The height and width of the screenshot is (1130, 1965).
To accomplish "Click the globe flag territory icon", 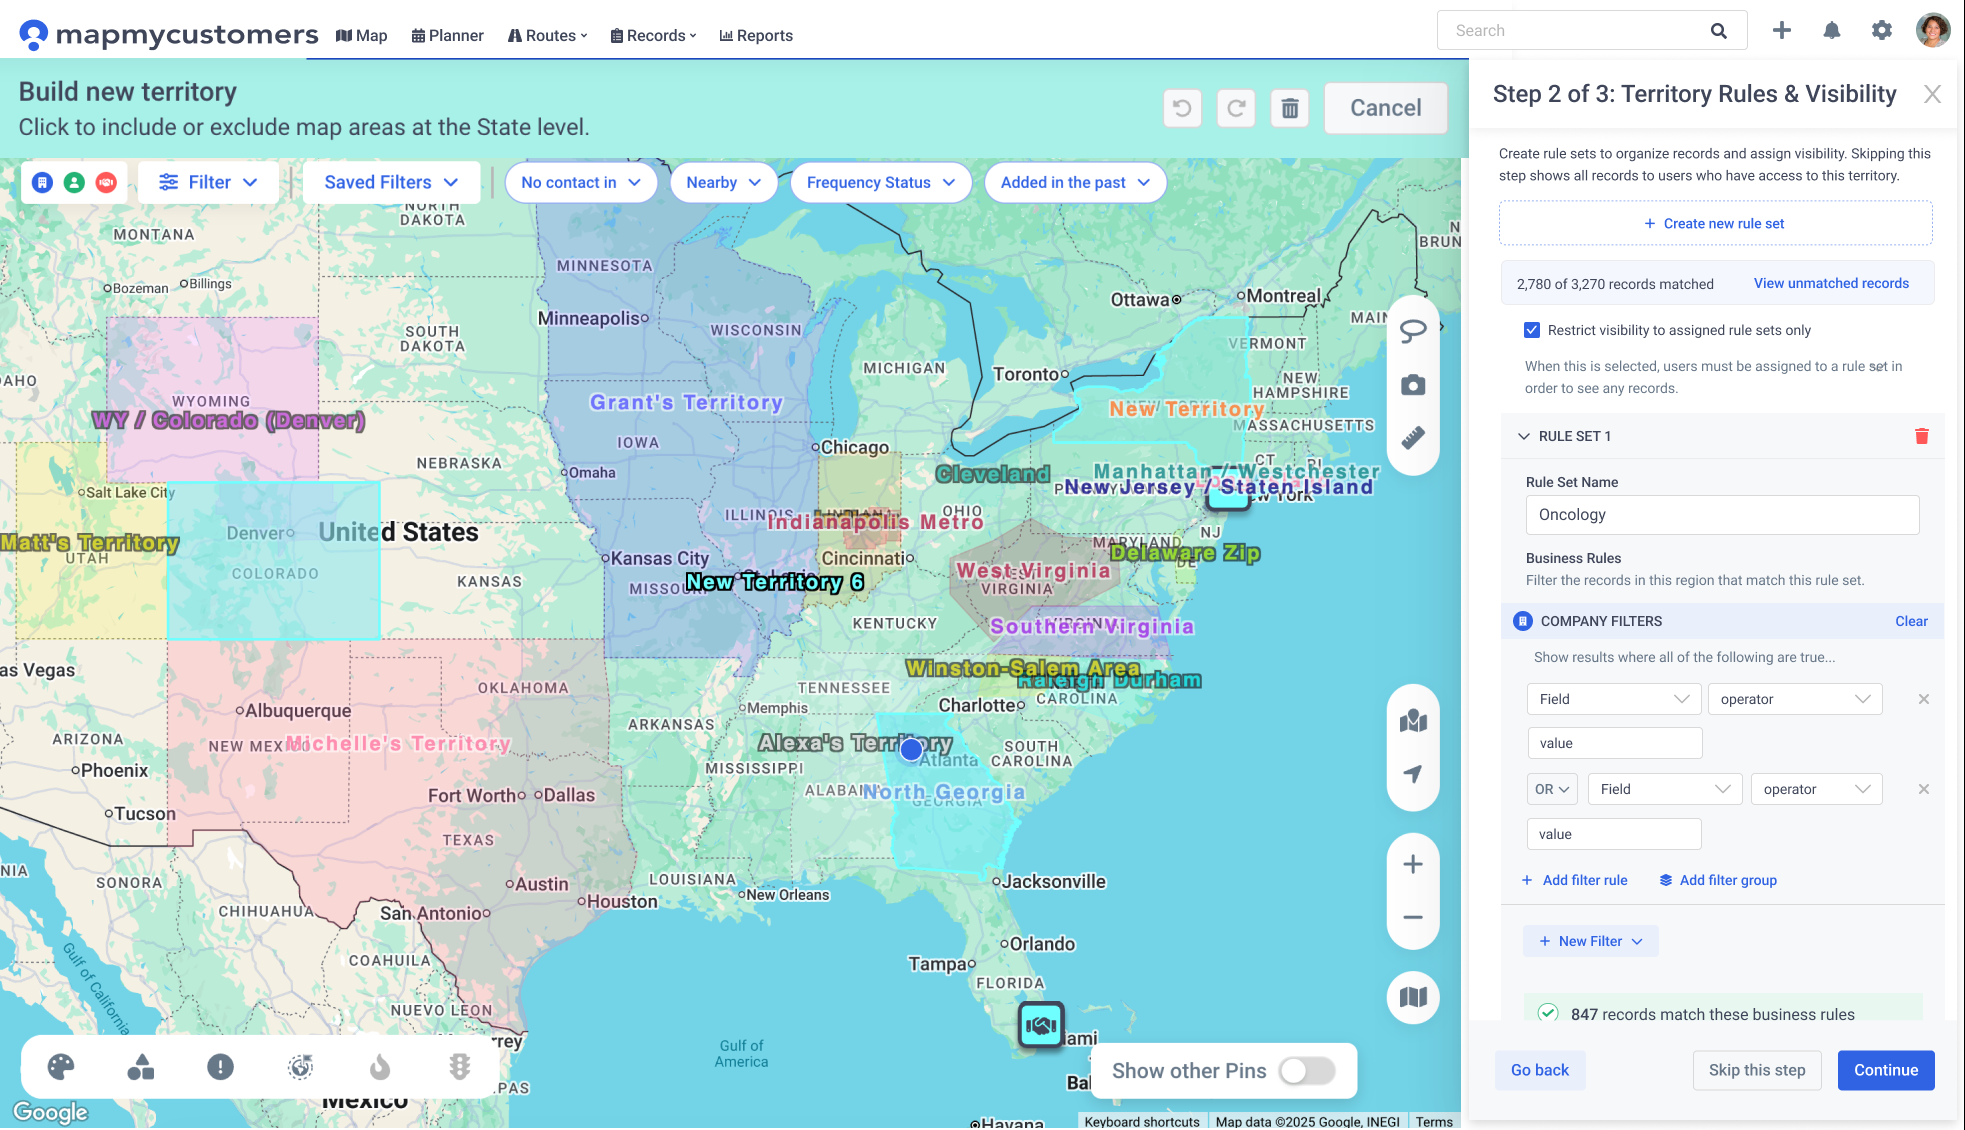I will pos(300,1067).
